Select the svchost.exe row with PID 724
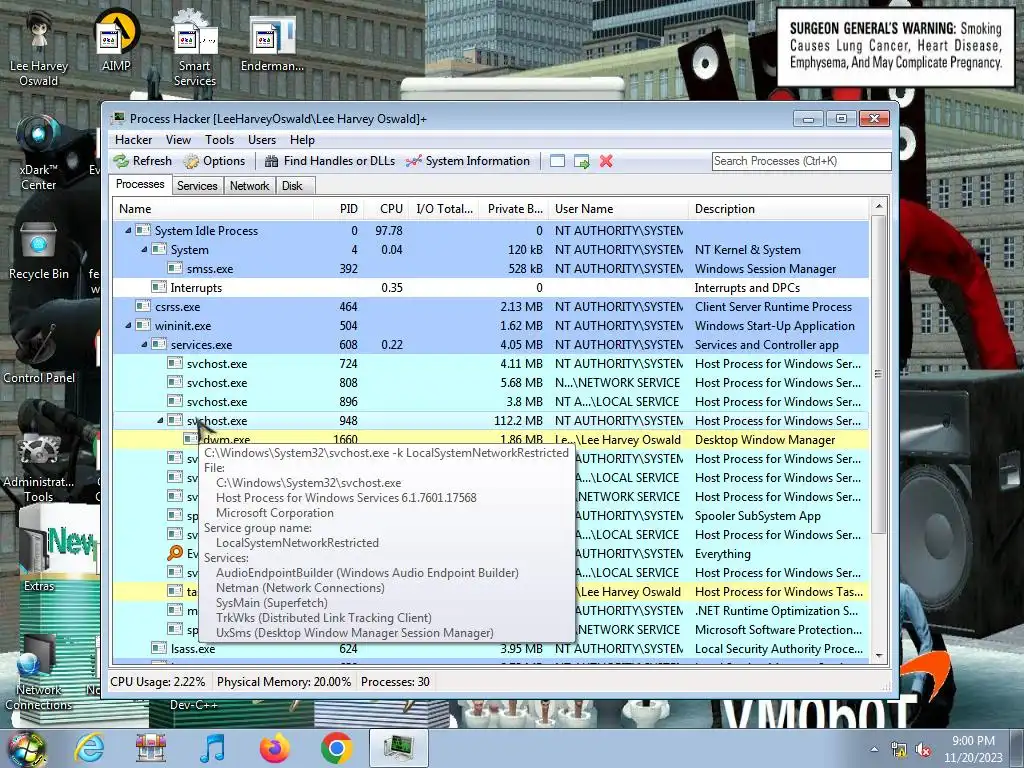The image size is (1024, 768). (x=491, y=364)
